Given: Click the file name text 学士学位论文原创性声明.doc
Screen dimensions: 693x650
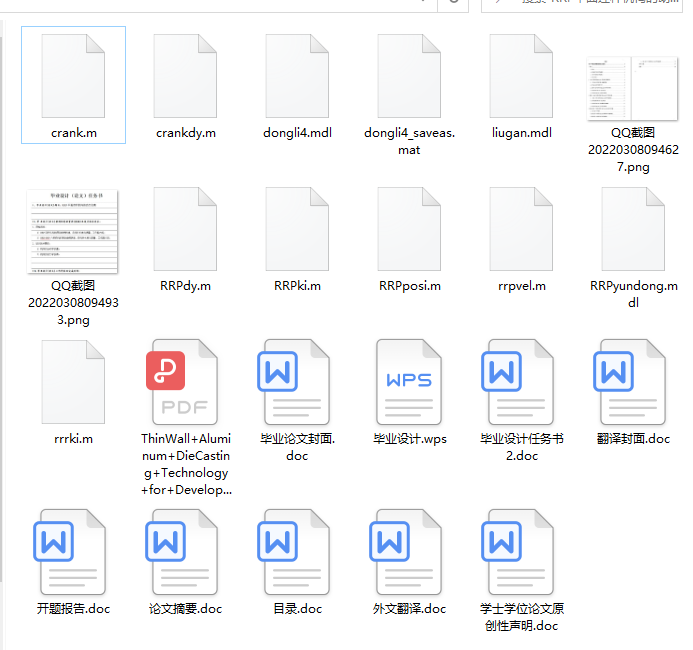Looking at the screenshot, I should click(522, 617).
